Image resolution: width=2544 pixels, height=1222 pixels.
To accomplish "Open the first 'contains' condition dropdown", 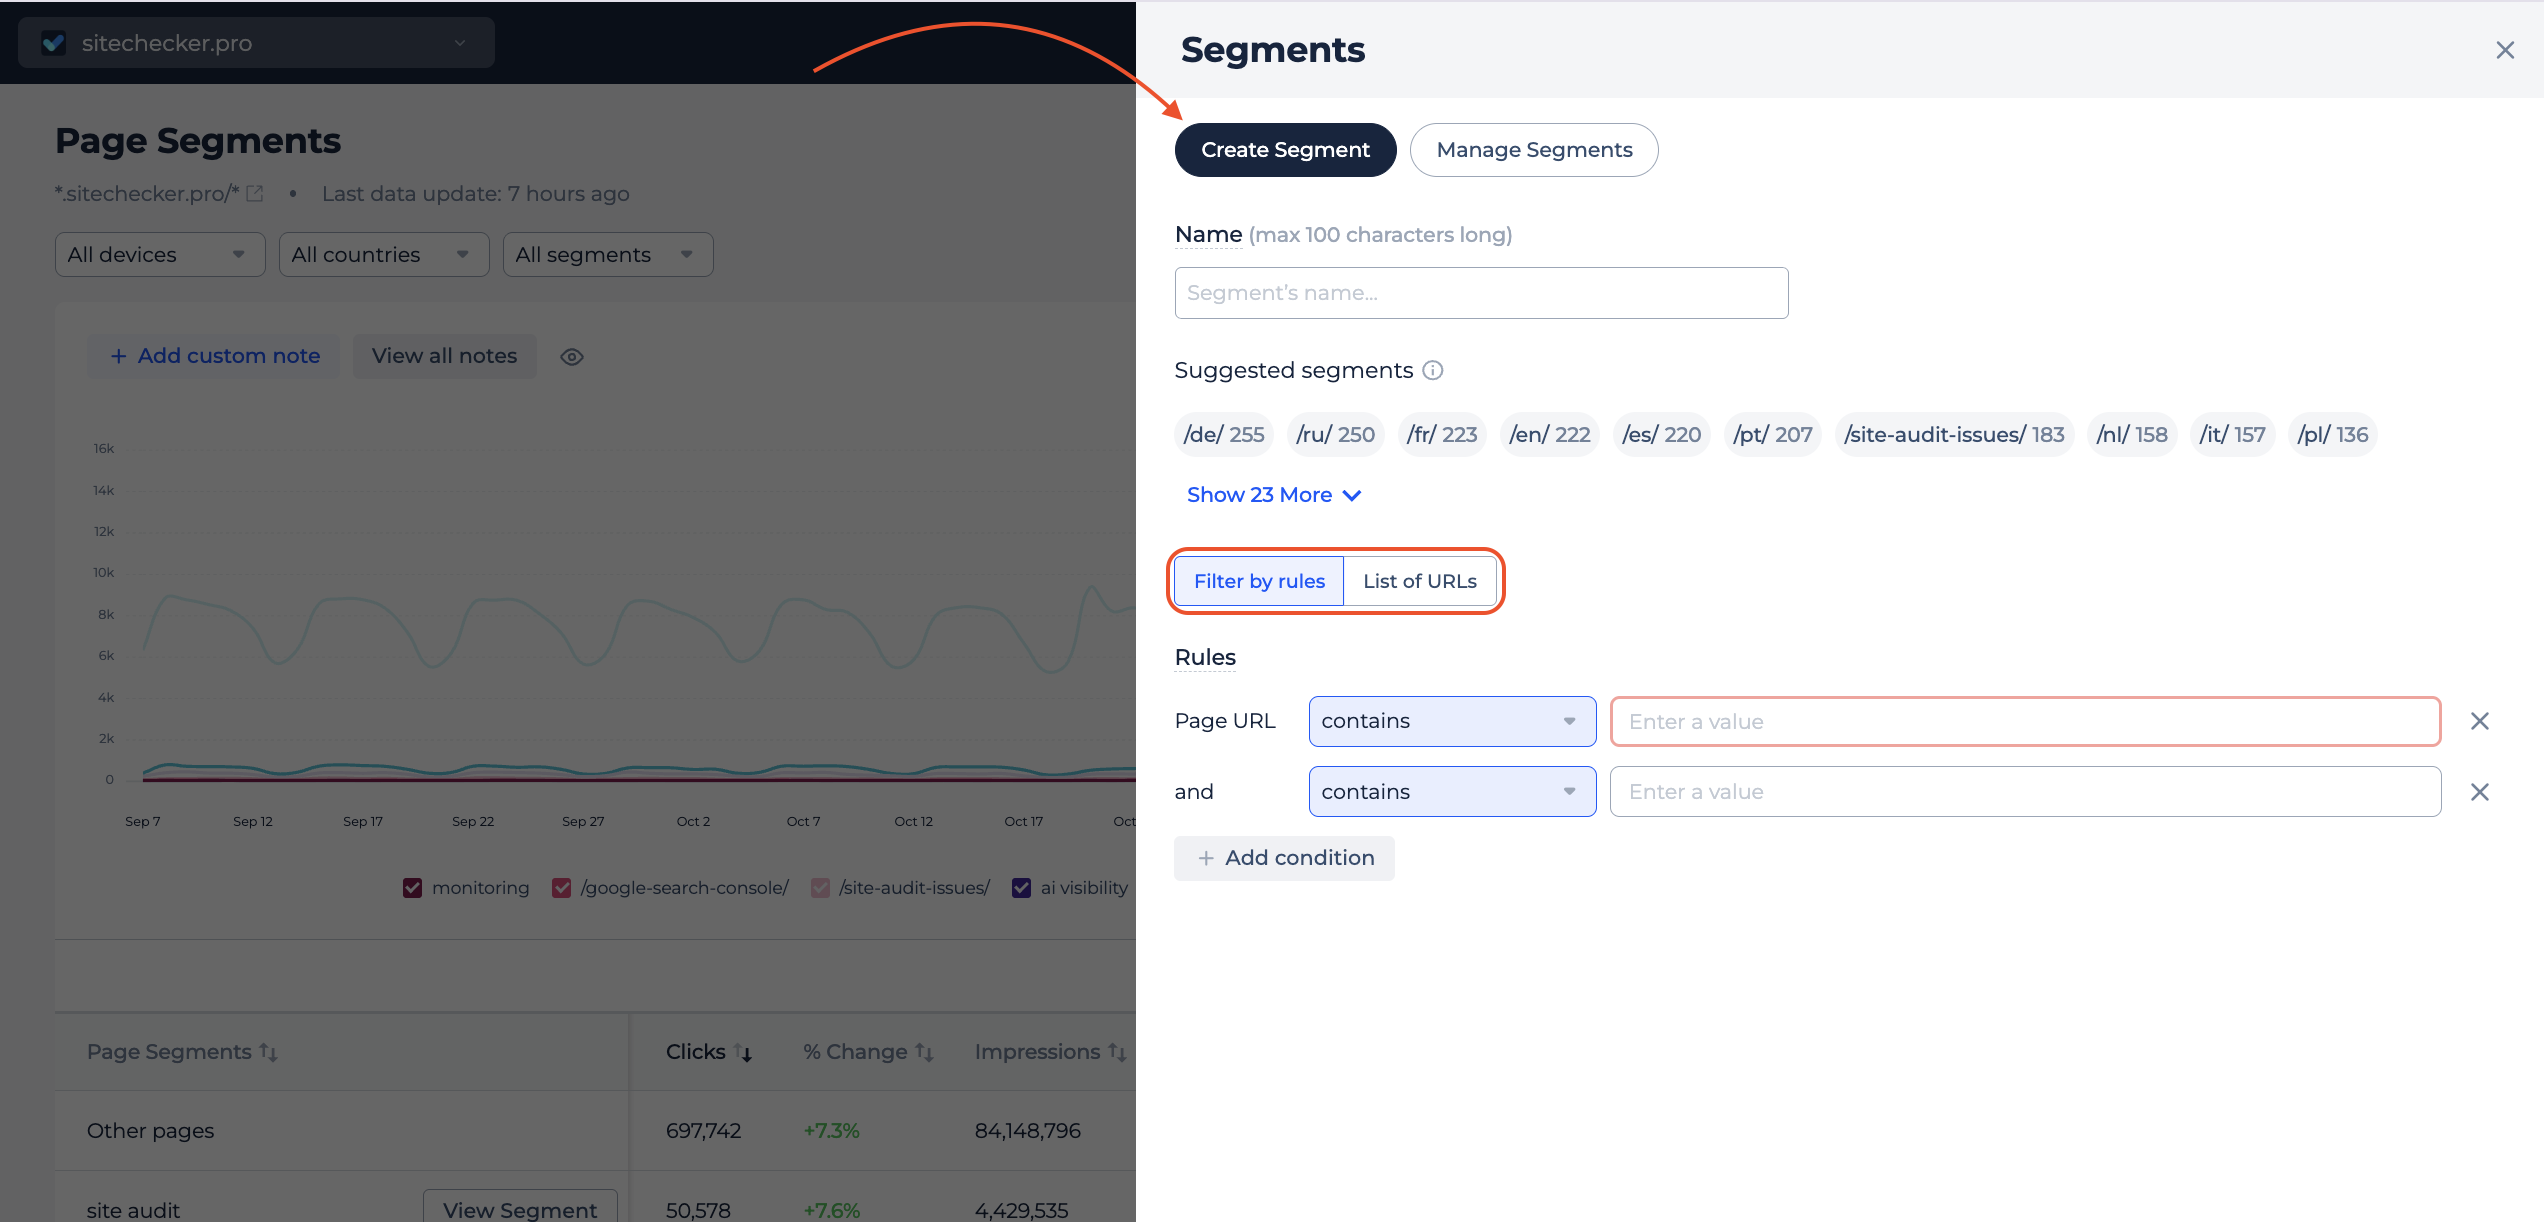I will (x=1451, y=721).
